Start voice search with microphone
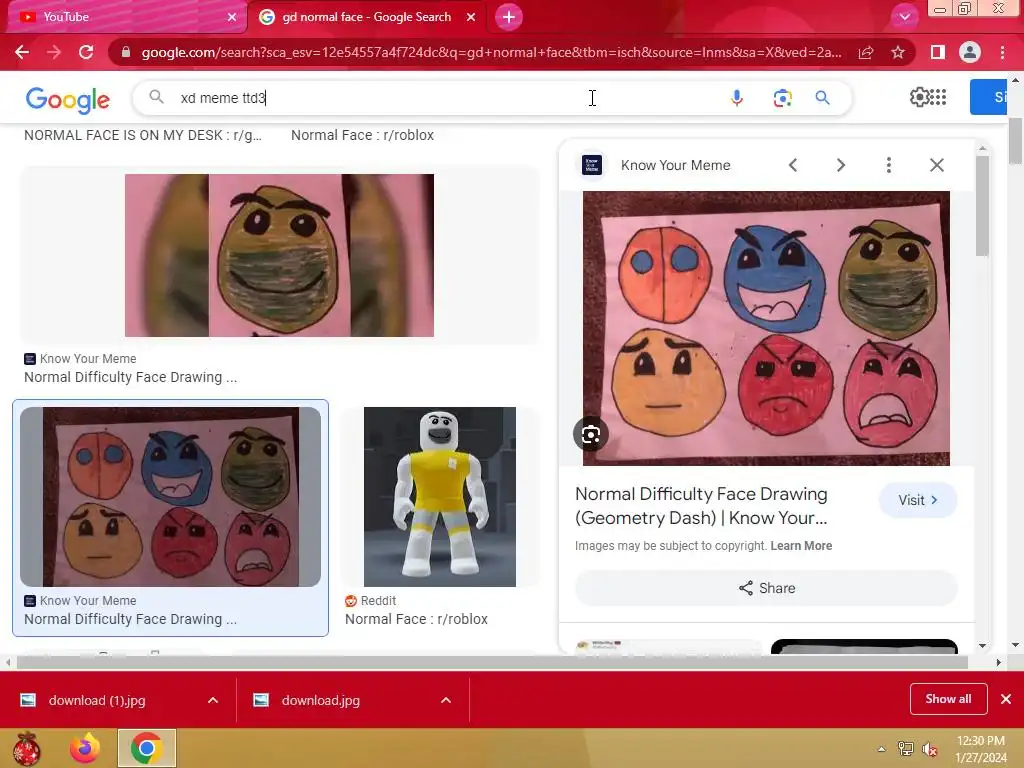Screen dimensions: 1024x768 pyautogui.click(x=737, y=98)
